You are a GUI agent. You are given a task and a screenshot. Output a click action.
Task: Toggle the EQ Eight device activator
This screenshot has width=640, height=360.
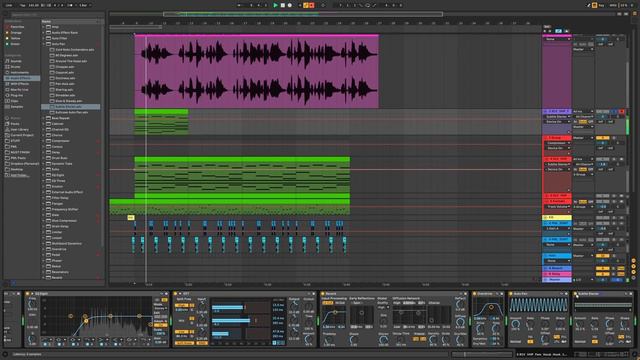coord(27,294)
